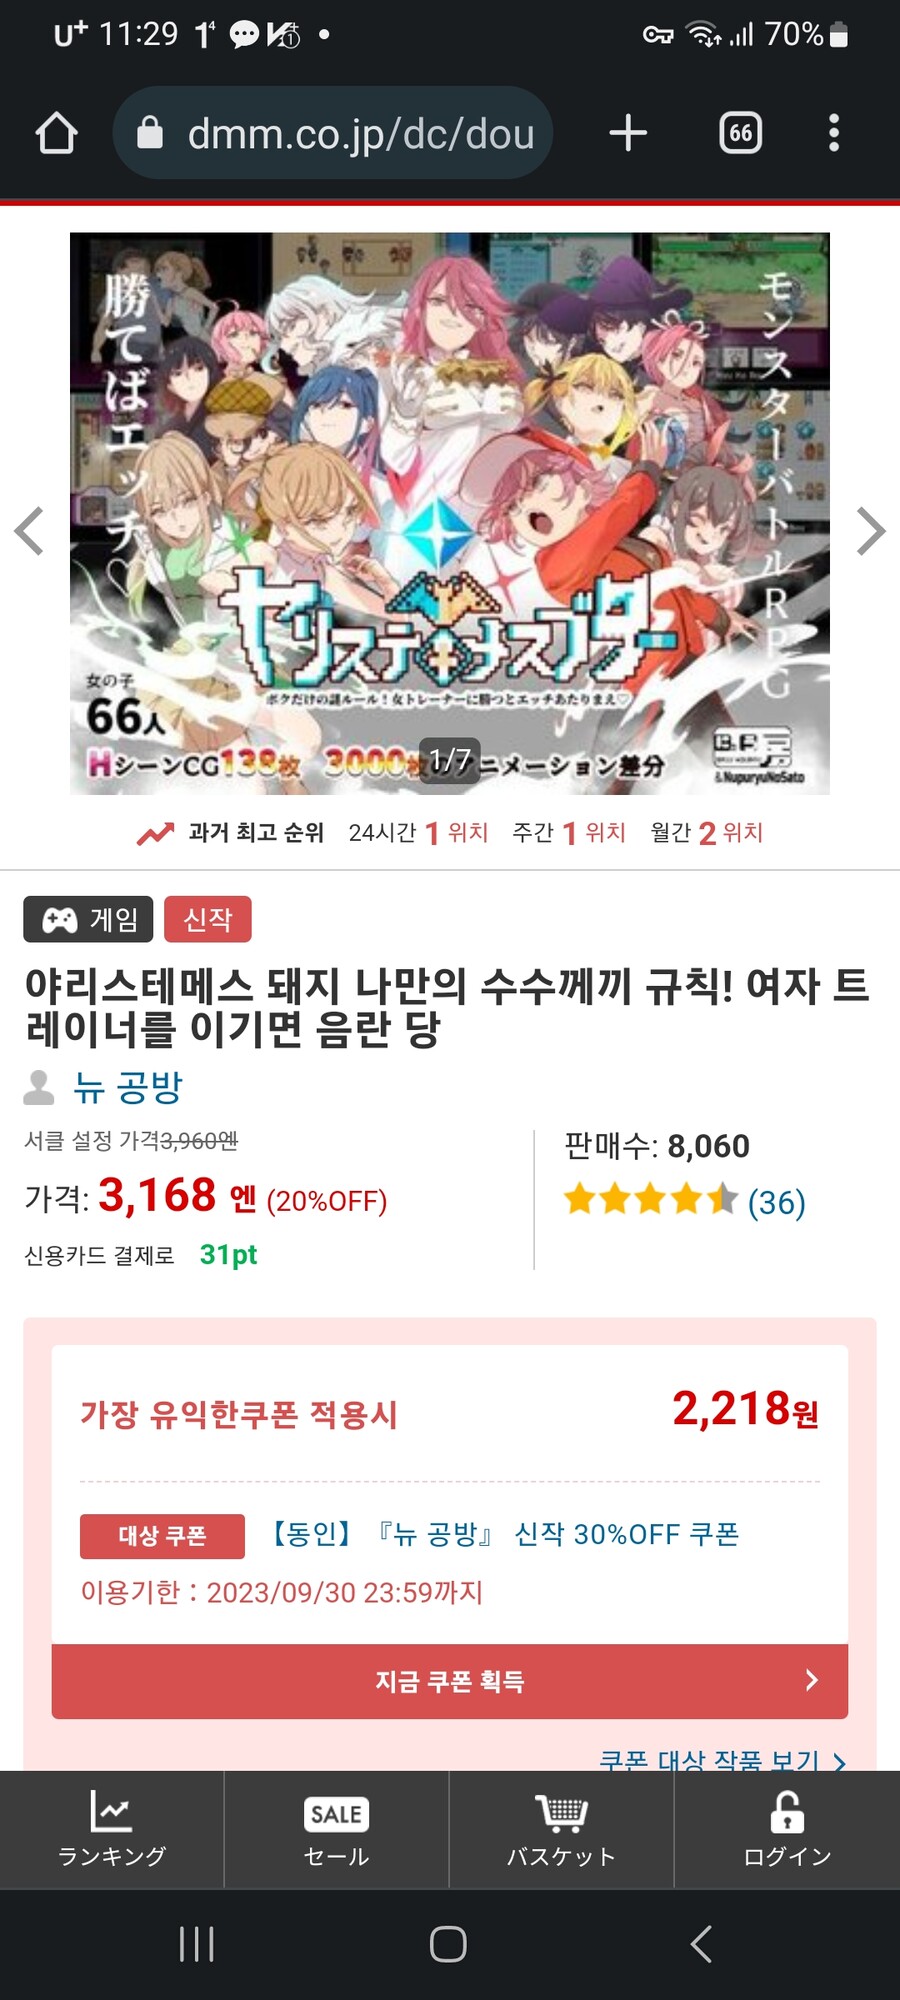Open the tab switcher showing 66 tabs
Screen dimensions: 900x2000
coord(741,133)
